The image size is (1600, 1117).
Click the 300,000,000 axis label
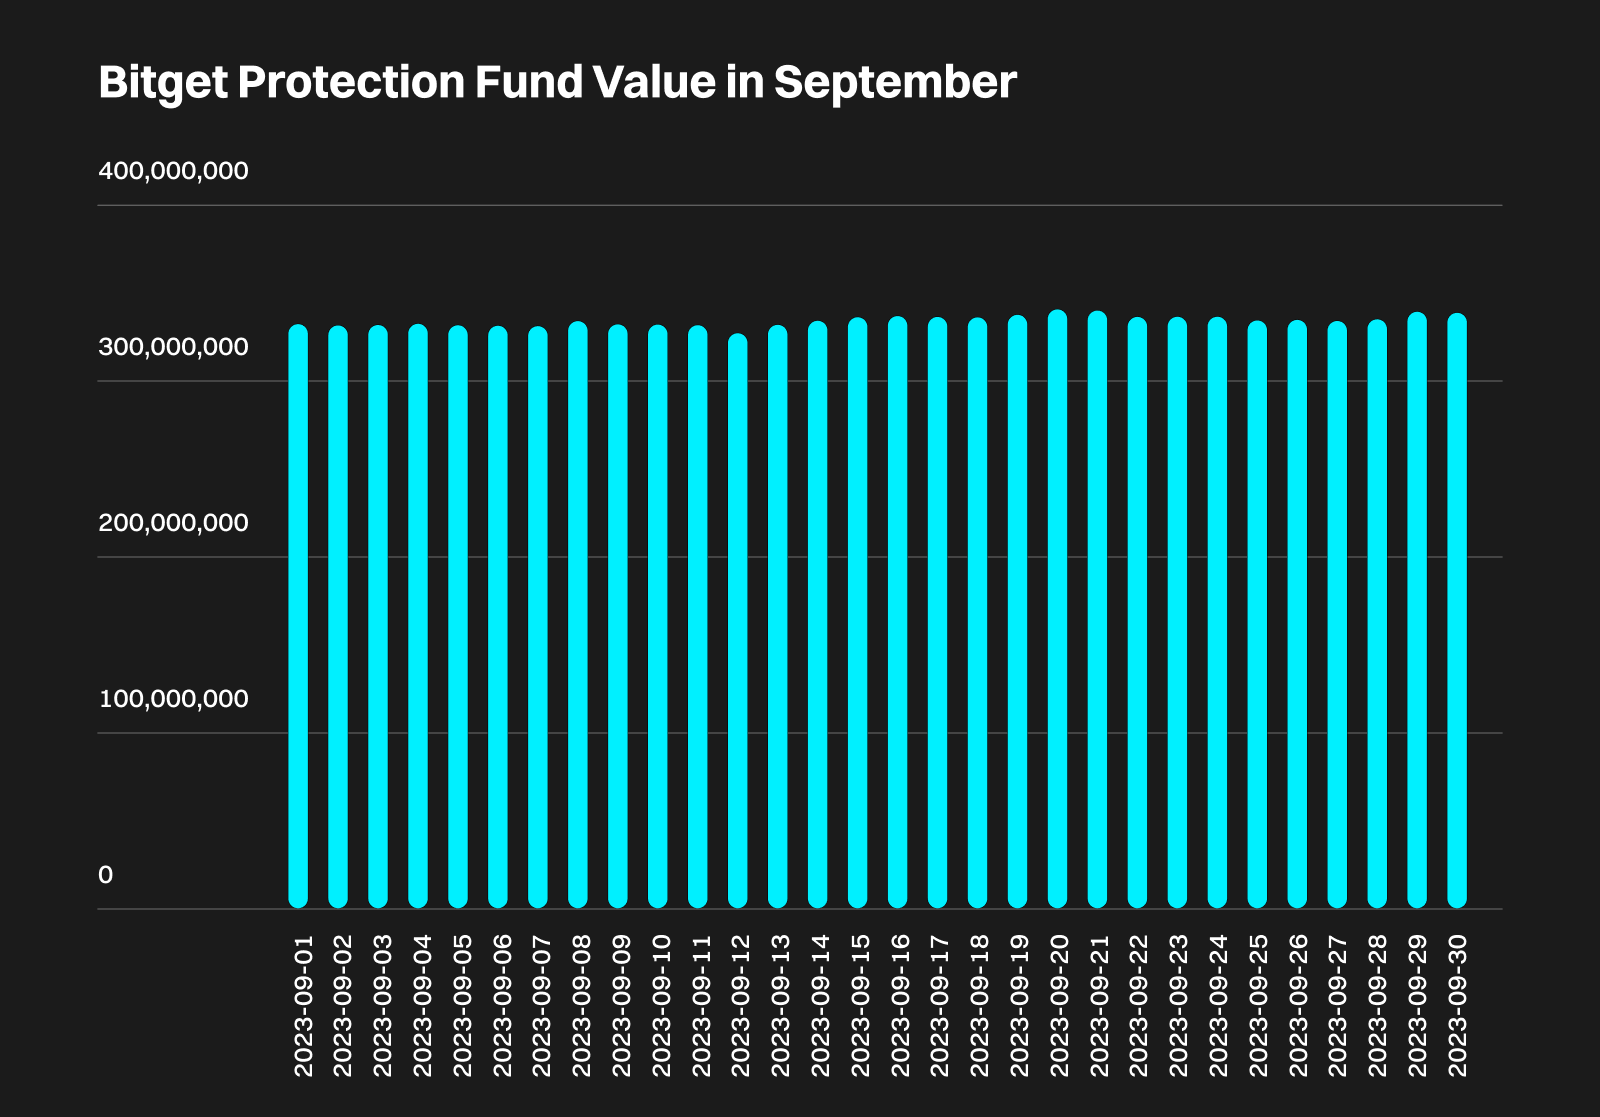(173, 347)
